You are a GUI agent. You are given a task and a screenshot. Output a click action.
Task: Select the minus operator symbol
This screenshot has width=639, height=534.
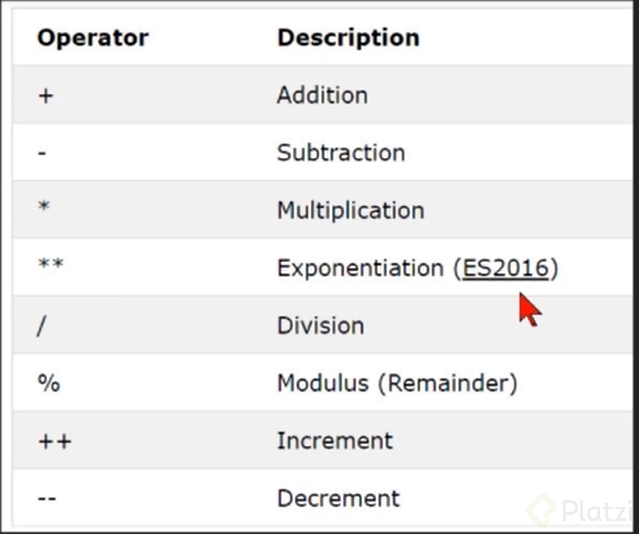coord(42,153)
